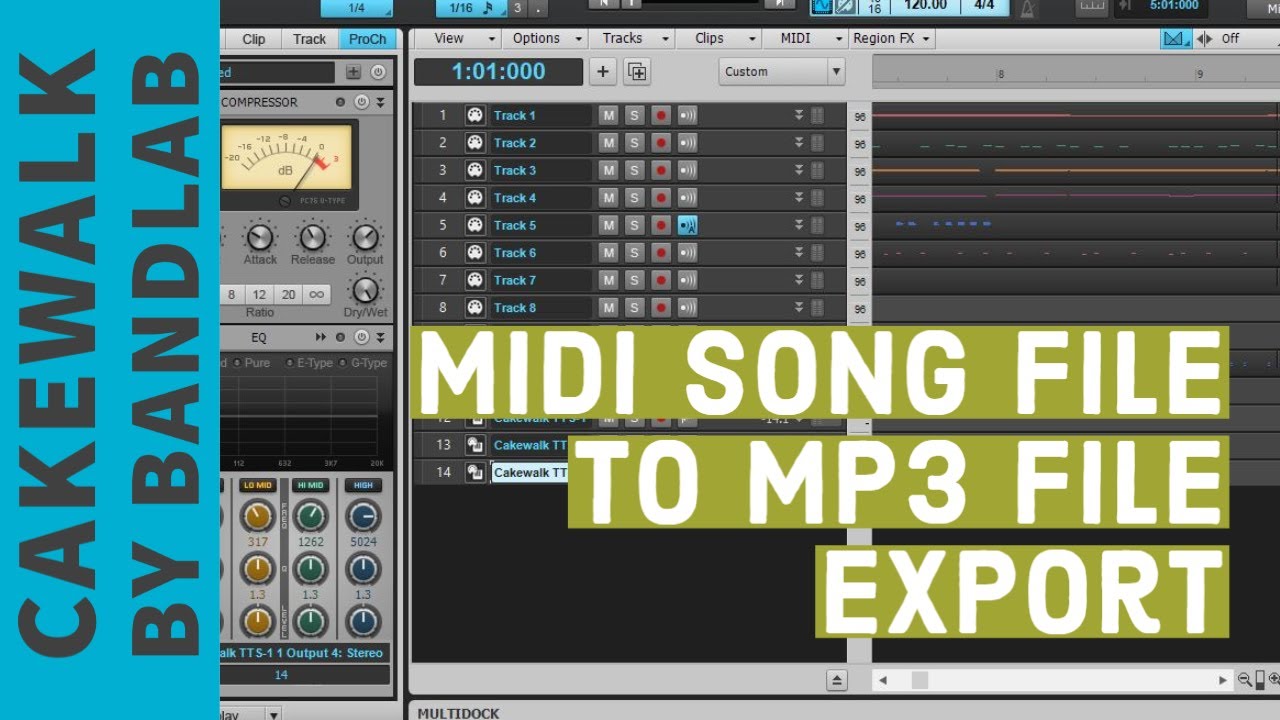Viewport: 1280px width, 720px height.
Task: Click Track 1 input echo icon
Action: [x=687, y=115]
